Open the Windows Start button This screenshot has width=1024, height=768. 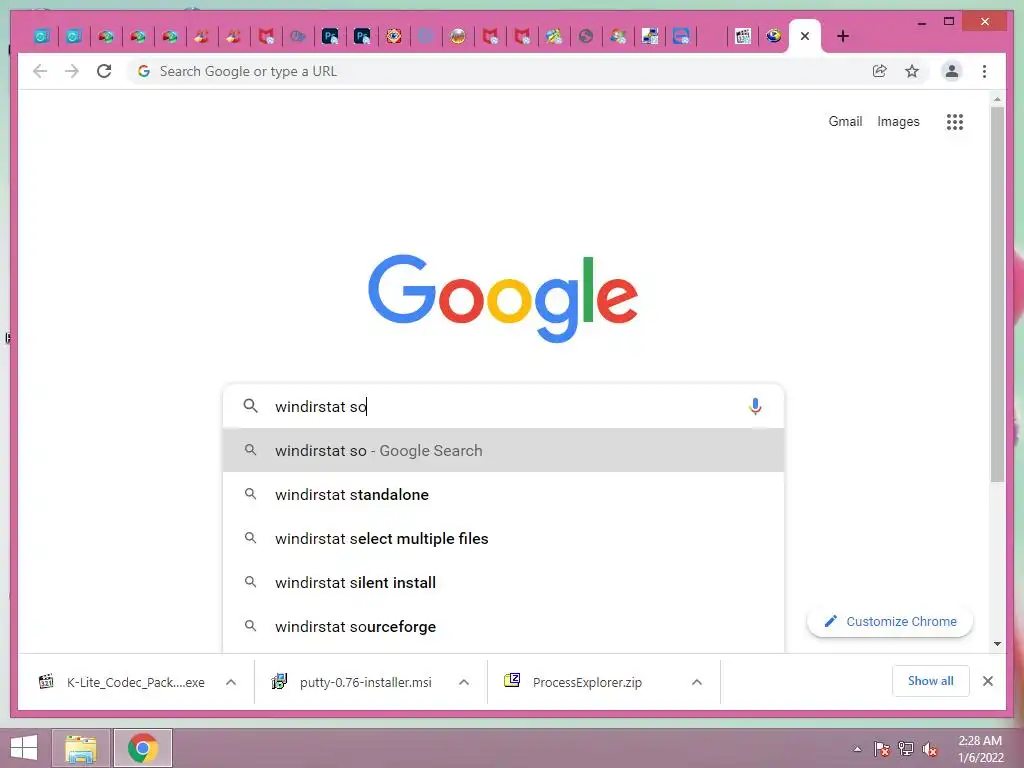[24, 748]
